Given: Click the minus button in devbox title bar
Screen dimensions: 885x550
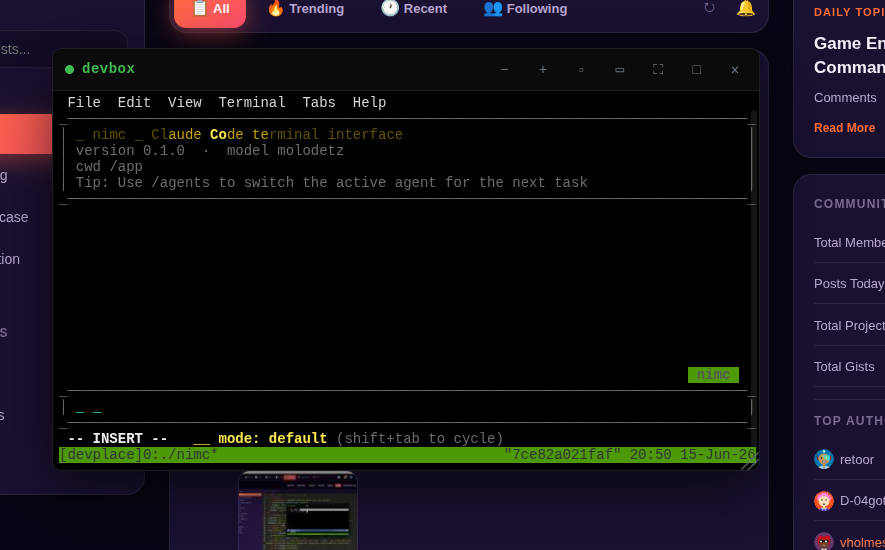Looking at the screenshot, I should pos(505,69).
